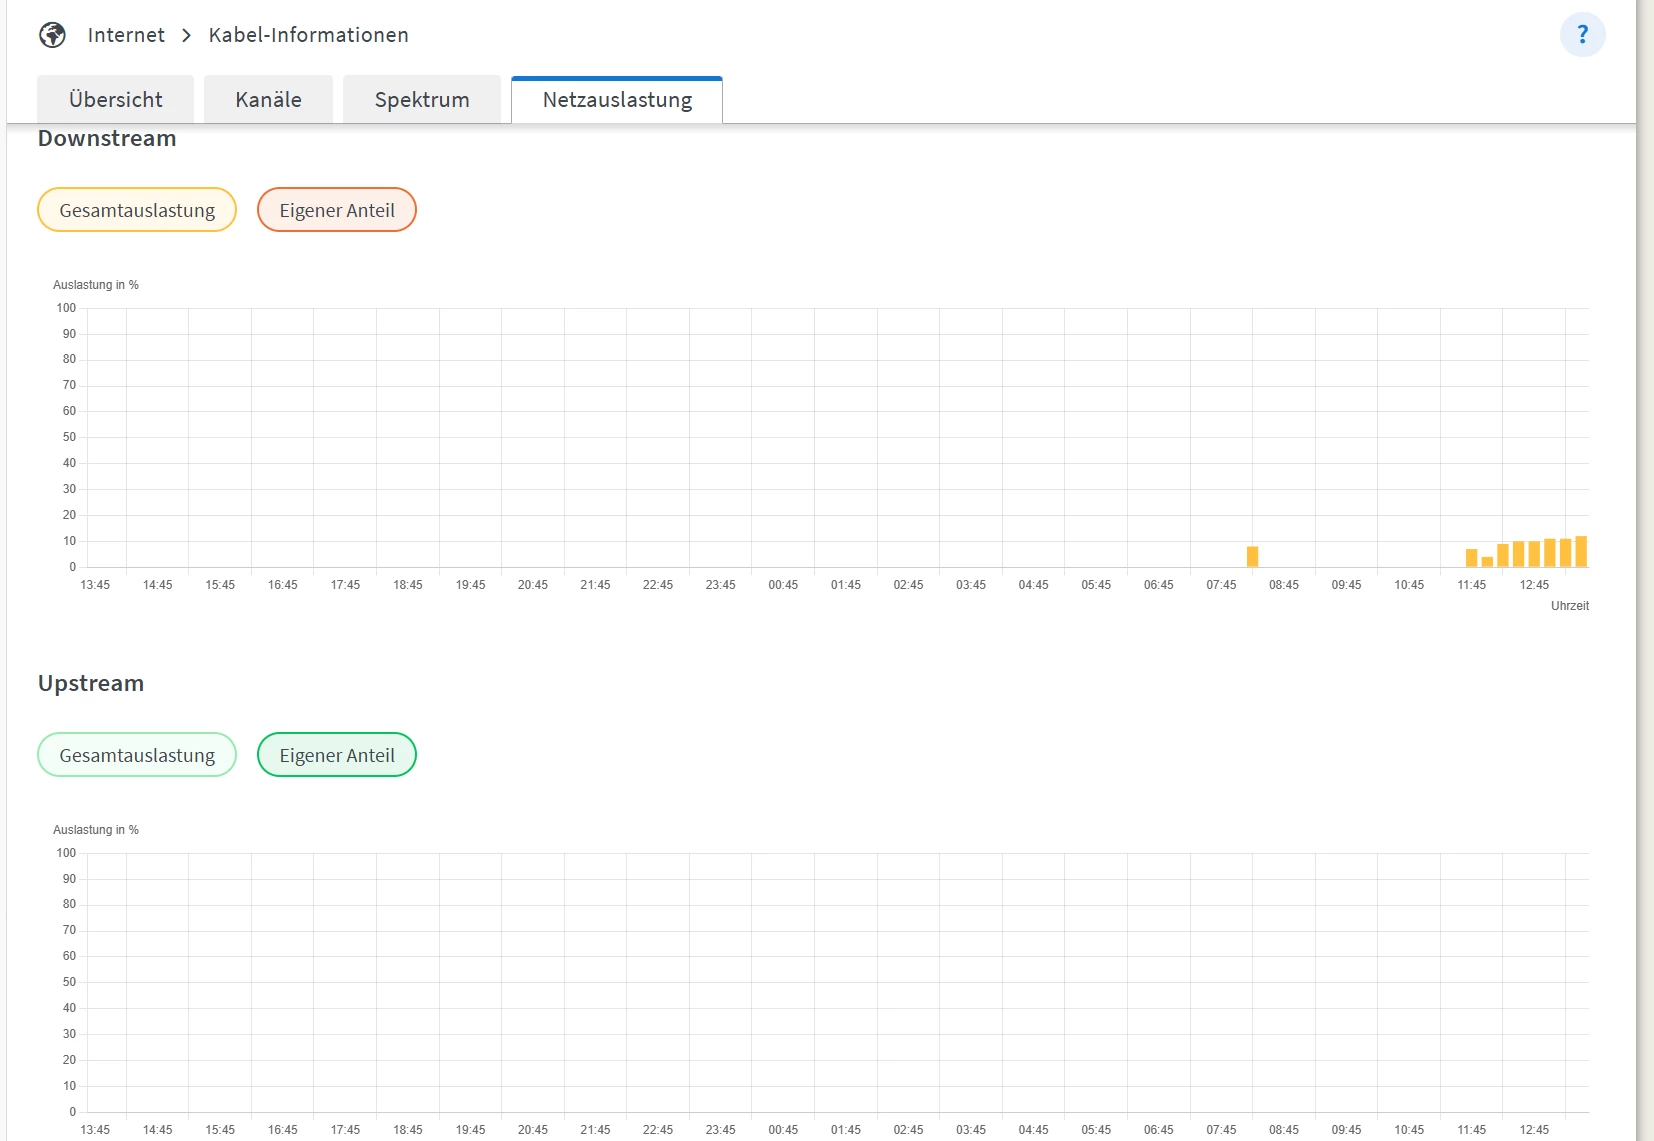1654x1141 pixels.
Task: Open the help question mark icon
Action: coord(1582,35)
